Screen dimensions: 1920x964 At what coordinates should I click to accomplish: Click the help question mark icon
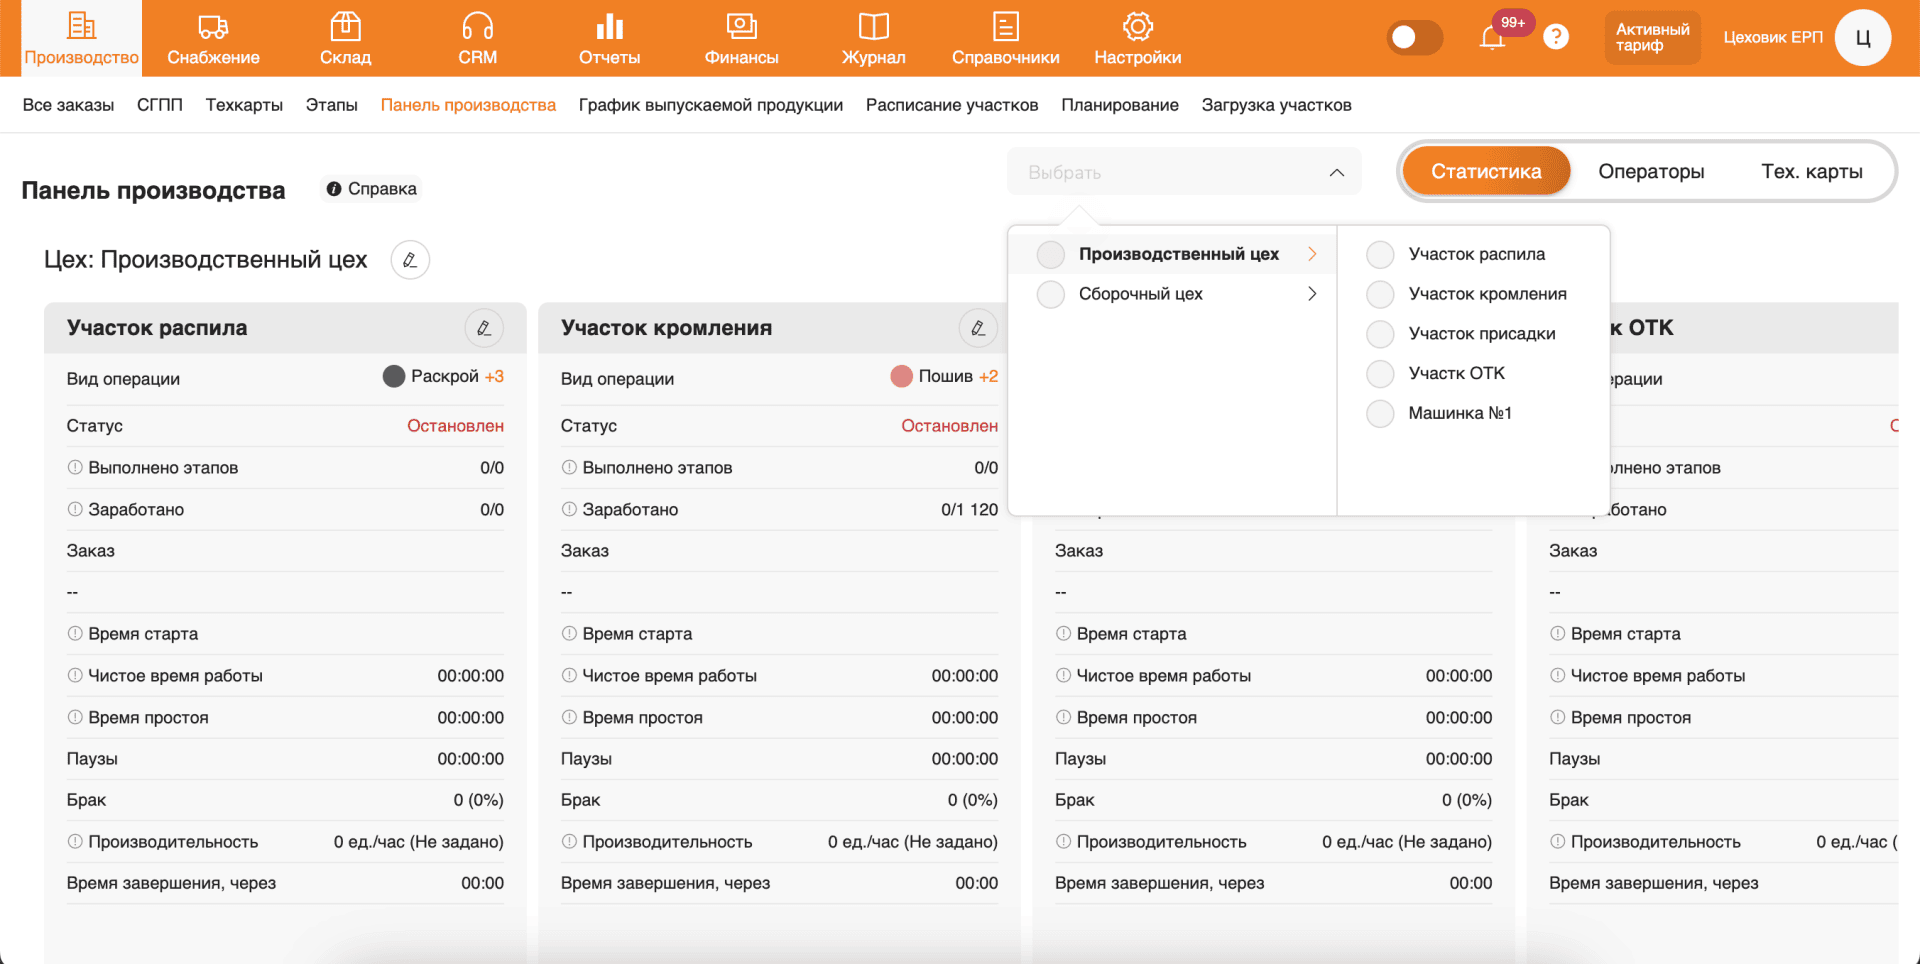click(x=1556, y=37)
